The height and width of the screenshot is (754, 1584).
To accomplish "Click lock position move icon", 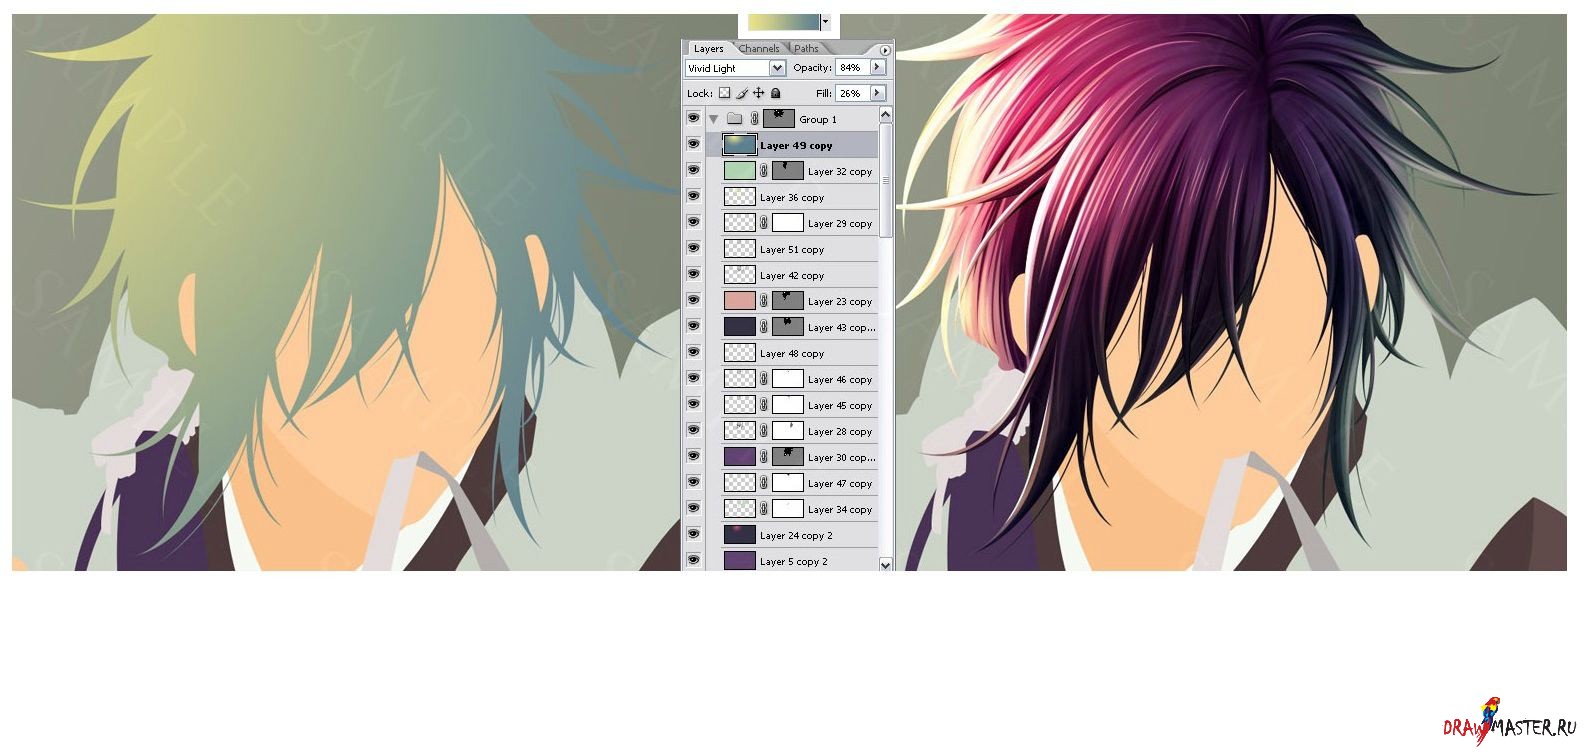I will coord(758,93).
